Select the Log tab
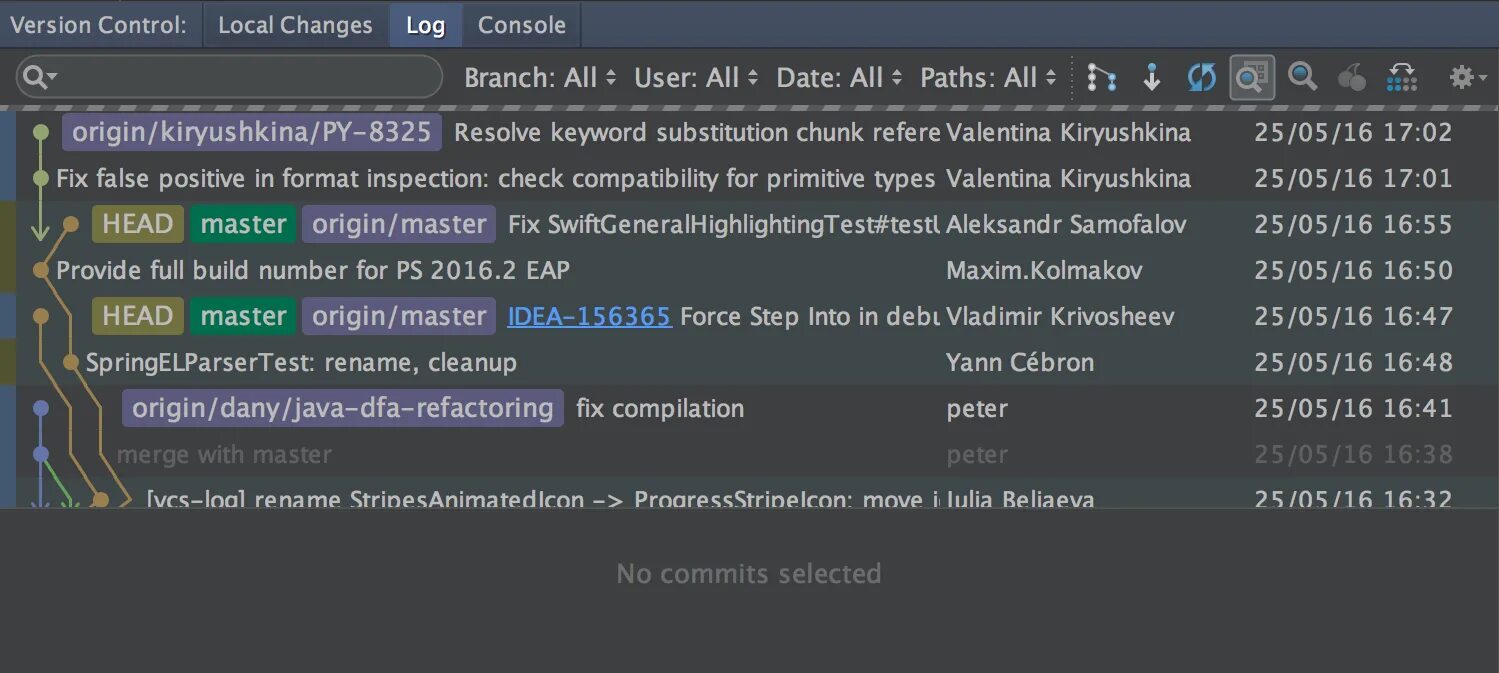This screenshot has height=673, width=1499. click(x=425, y=25)
